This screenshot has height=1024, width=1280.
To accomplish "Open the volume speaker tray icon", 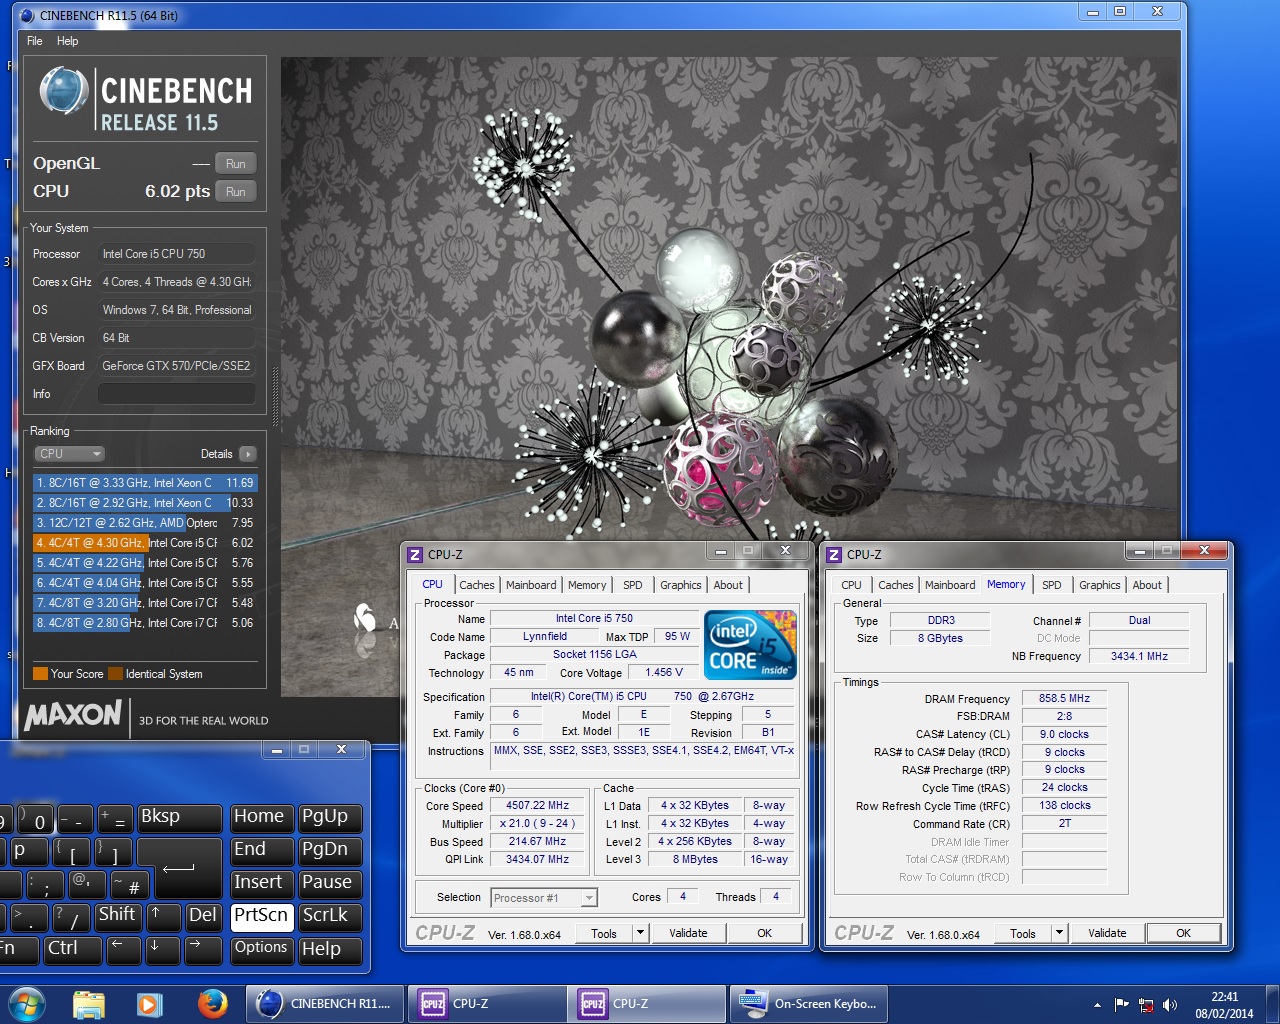I will pos(1170,1005).
